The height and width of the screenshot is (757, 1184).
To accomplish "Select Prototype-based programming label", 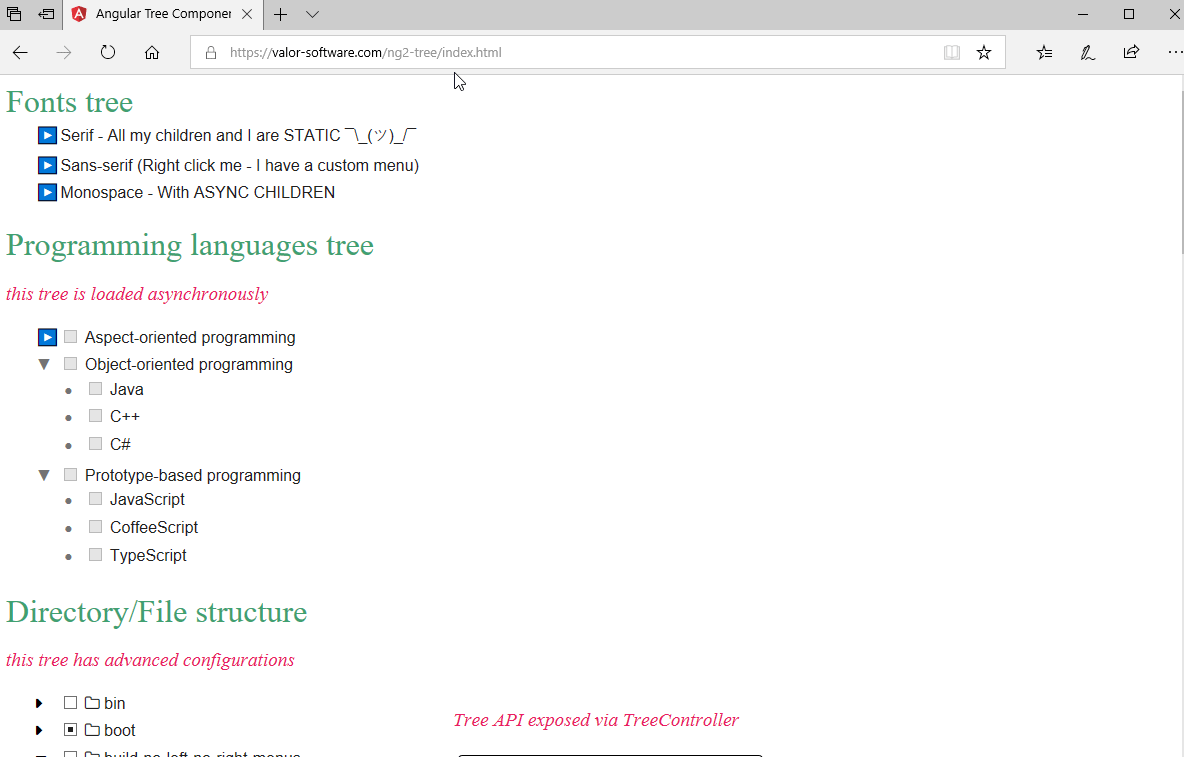I will pos(193,475).
